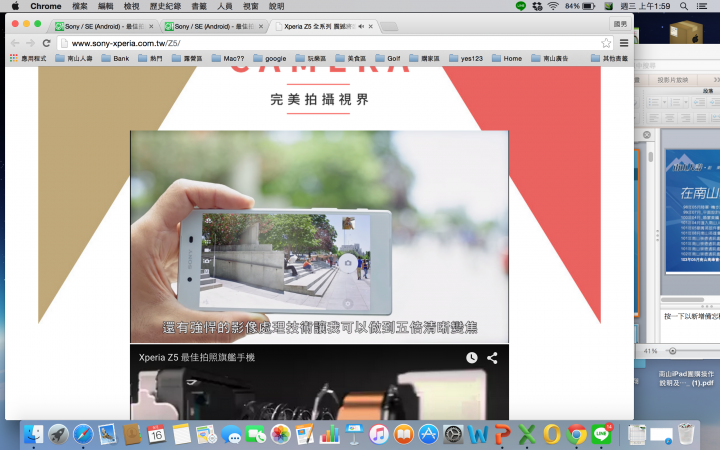The image size is (720, 450).
Task: Open Finder from the Dock
Action: pyautogui.click(x=33, y=434)
